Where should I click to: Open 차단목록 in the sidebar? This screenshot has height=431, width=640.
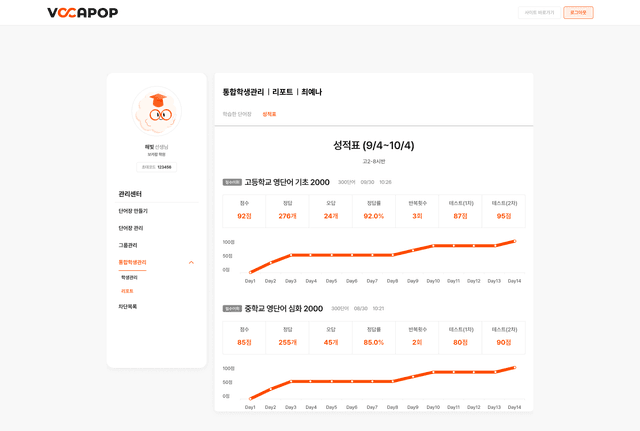point(128,307)
